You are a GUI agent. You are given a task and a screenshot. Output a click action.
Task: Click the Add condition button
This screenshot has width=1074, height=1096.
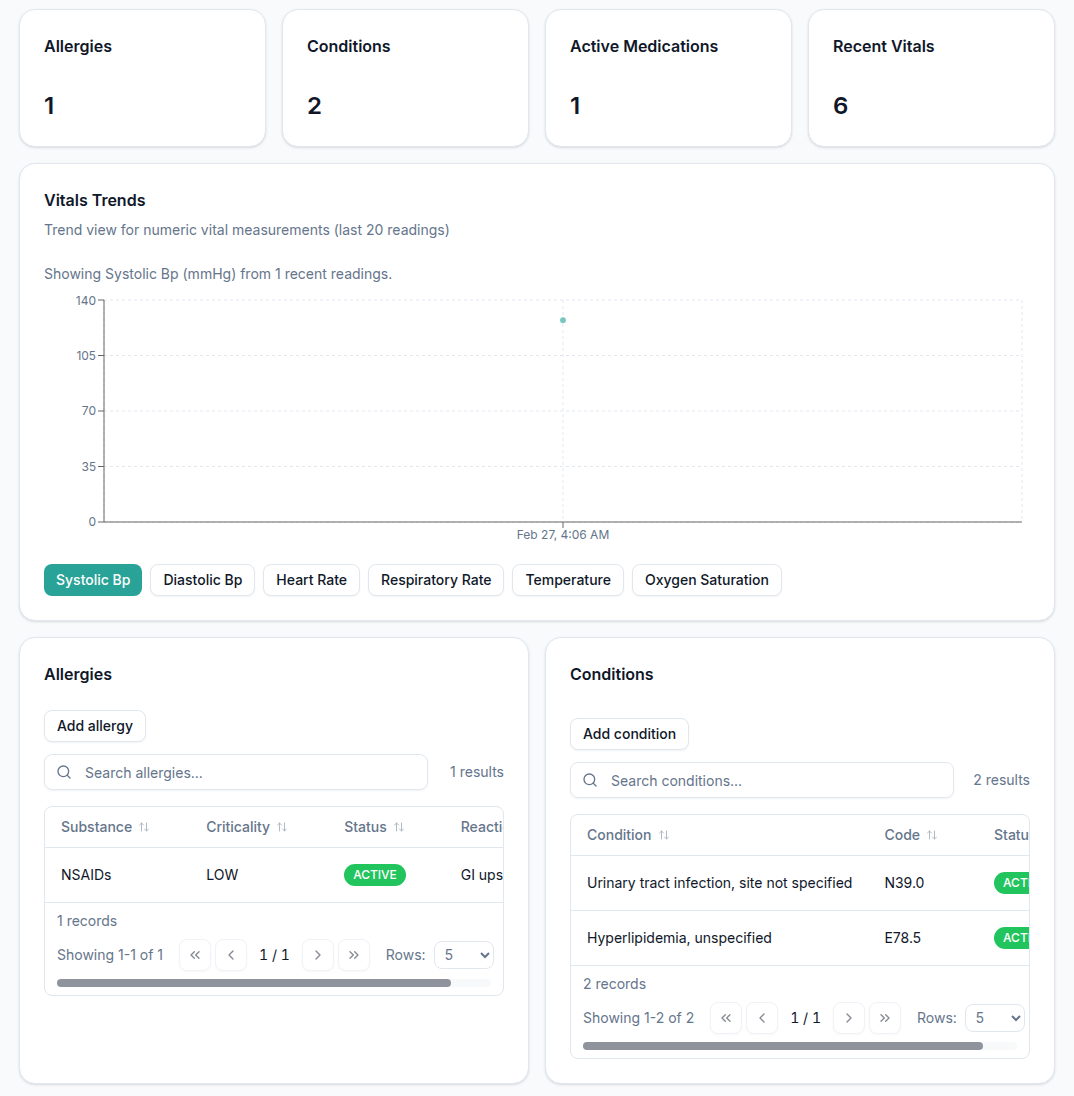point(629,733)
